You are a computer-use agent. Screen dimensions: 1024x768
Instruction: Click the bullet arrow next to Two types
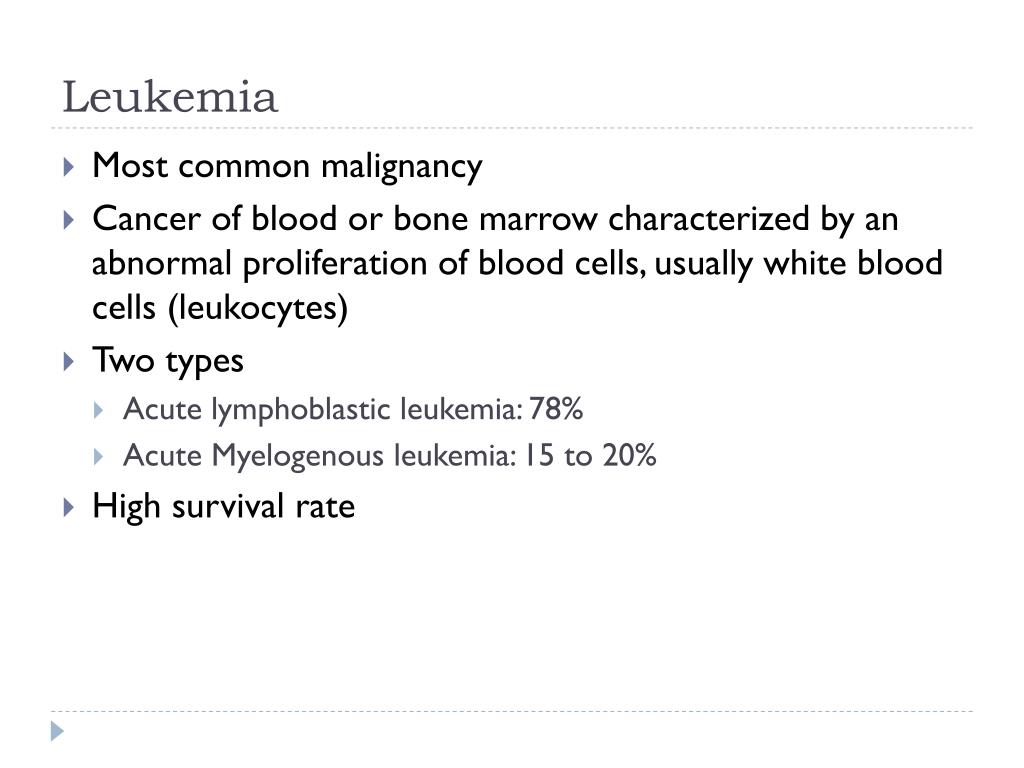69,361
